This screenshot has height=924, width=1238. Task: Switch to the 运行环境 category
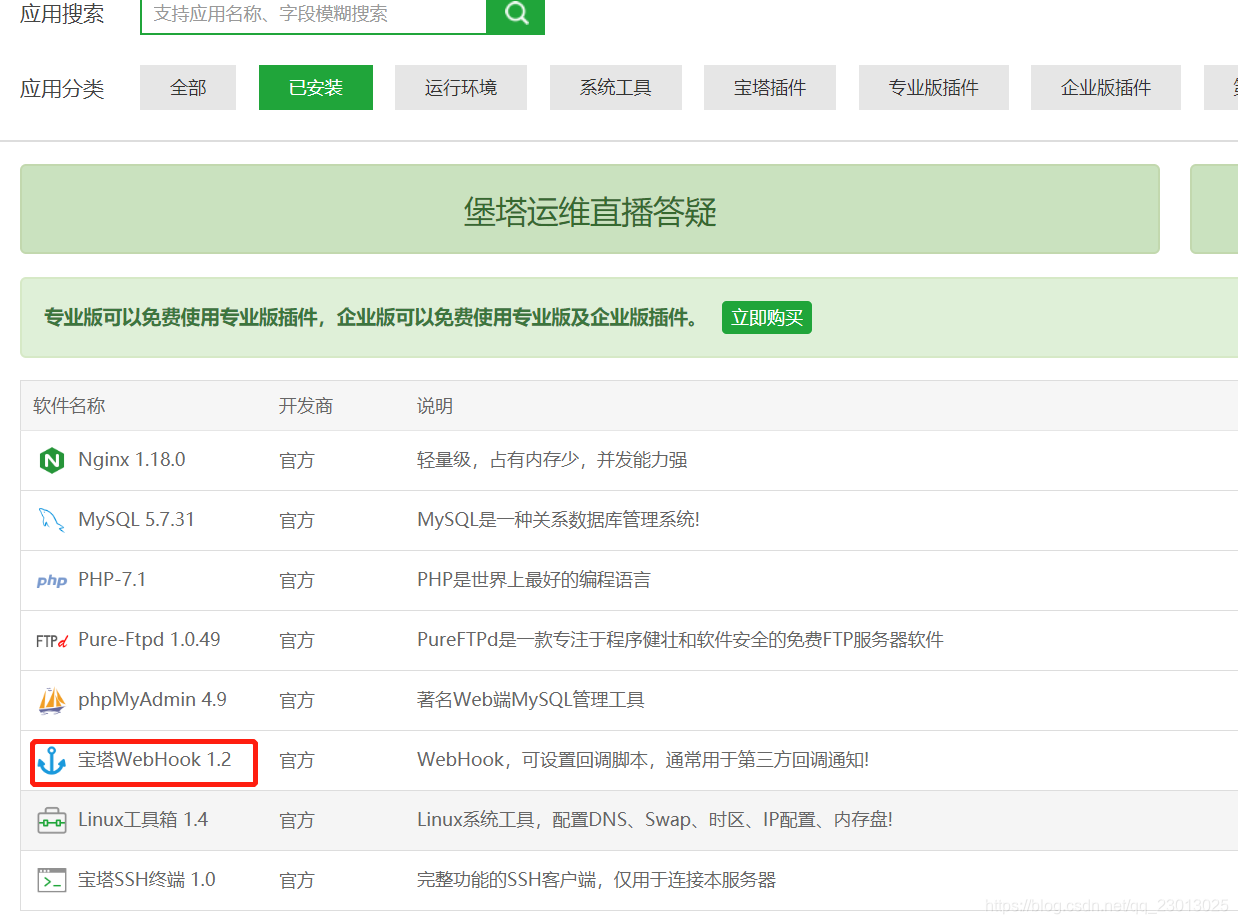click(x=461, y=88)
